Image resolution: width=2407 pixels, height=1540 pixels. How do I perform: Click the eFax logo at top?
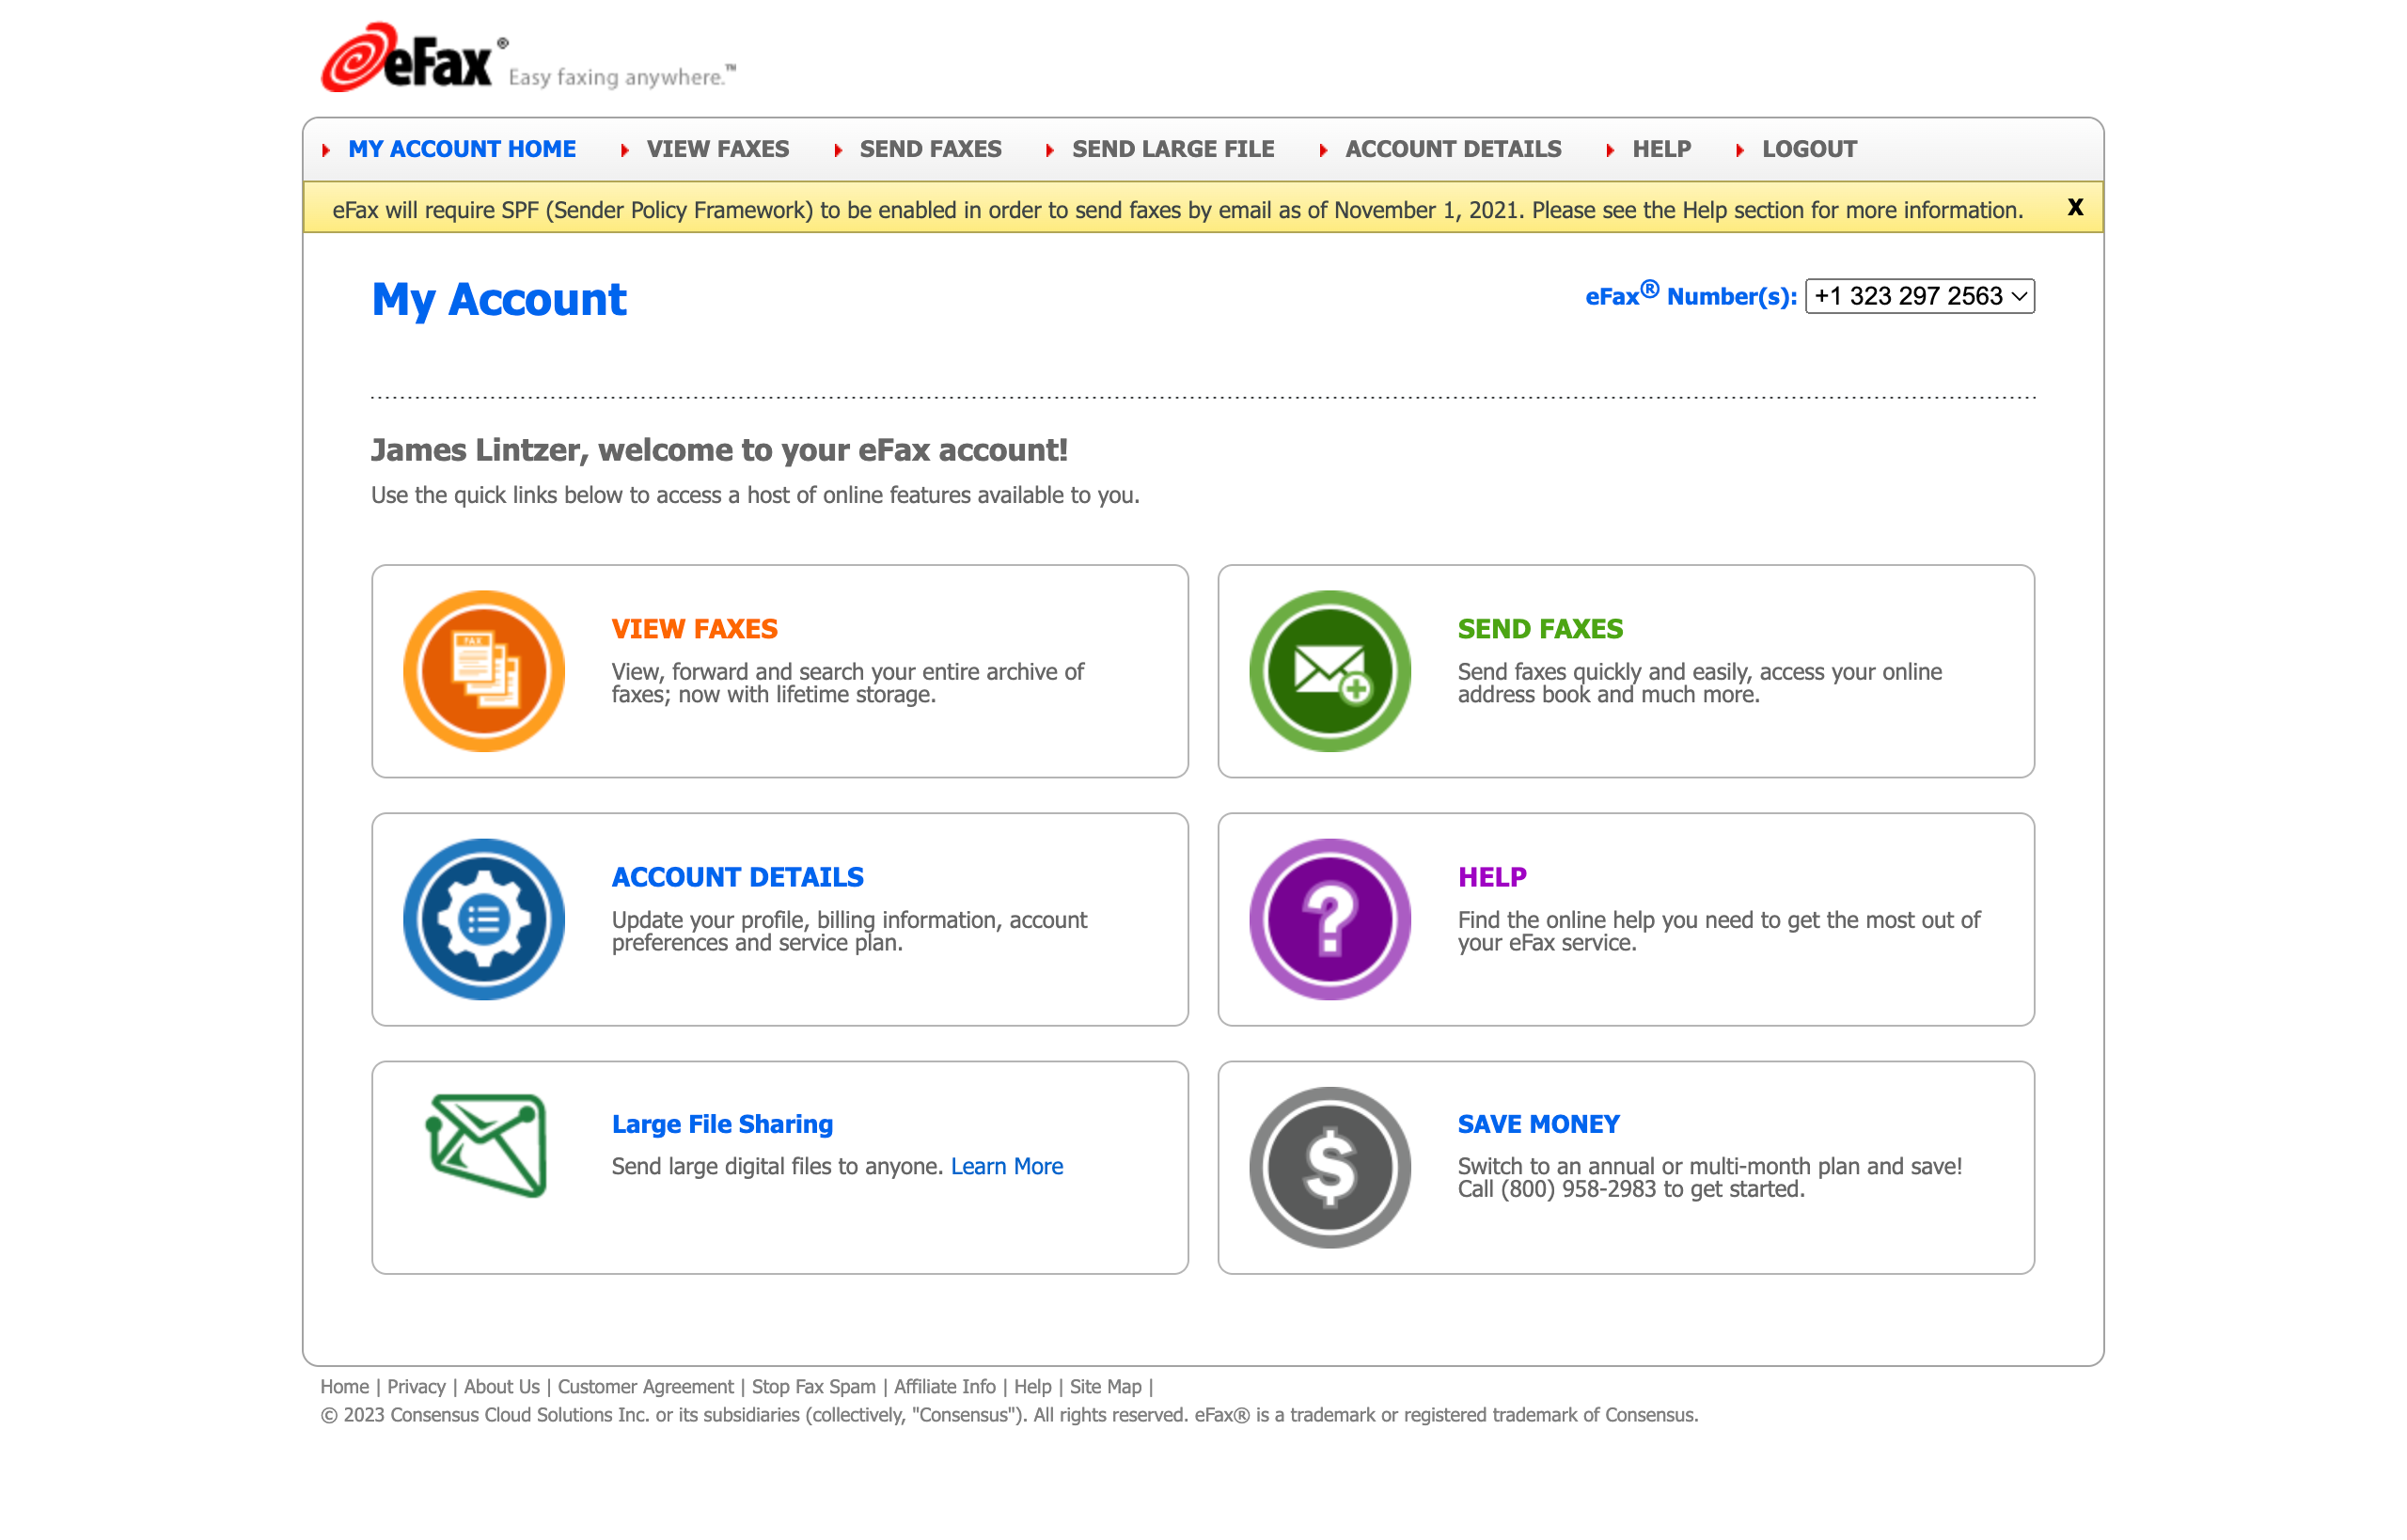pos(407,60)
